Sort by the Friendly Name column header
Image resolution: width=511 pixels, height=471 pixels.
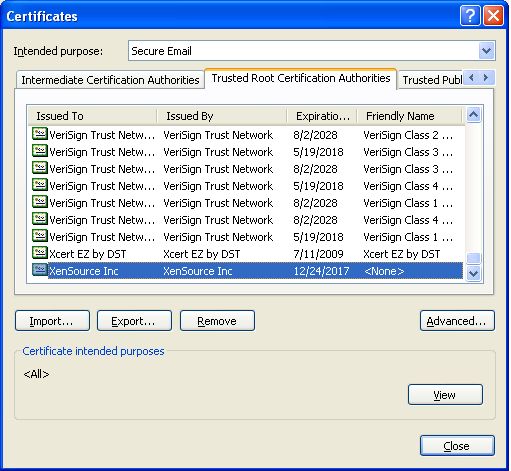pos(409,116)
